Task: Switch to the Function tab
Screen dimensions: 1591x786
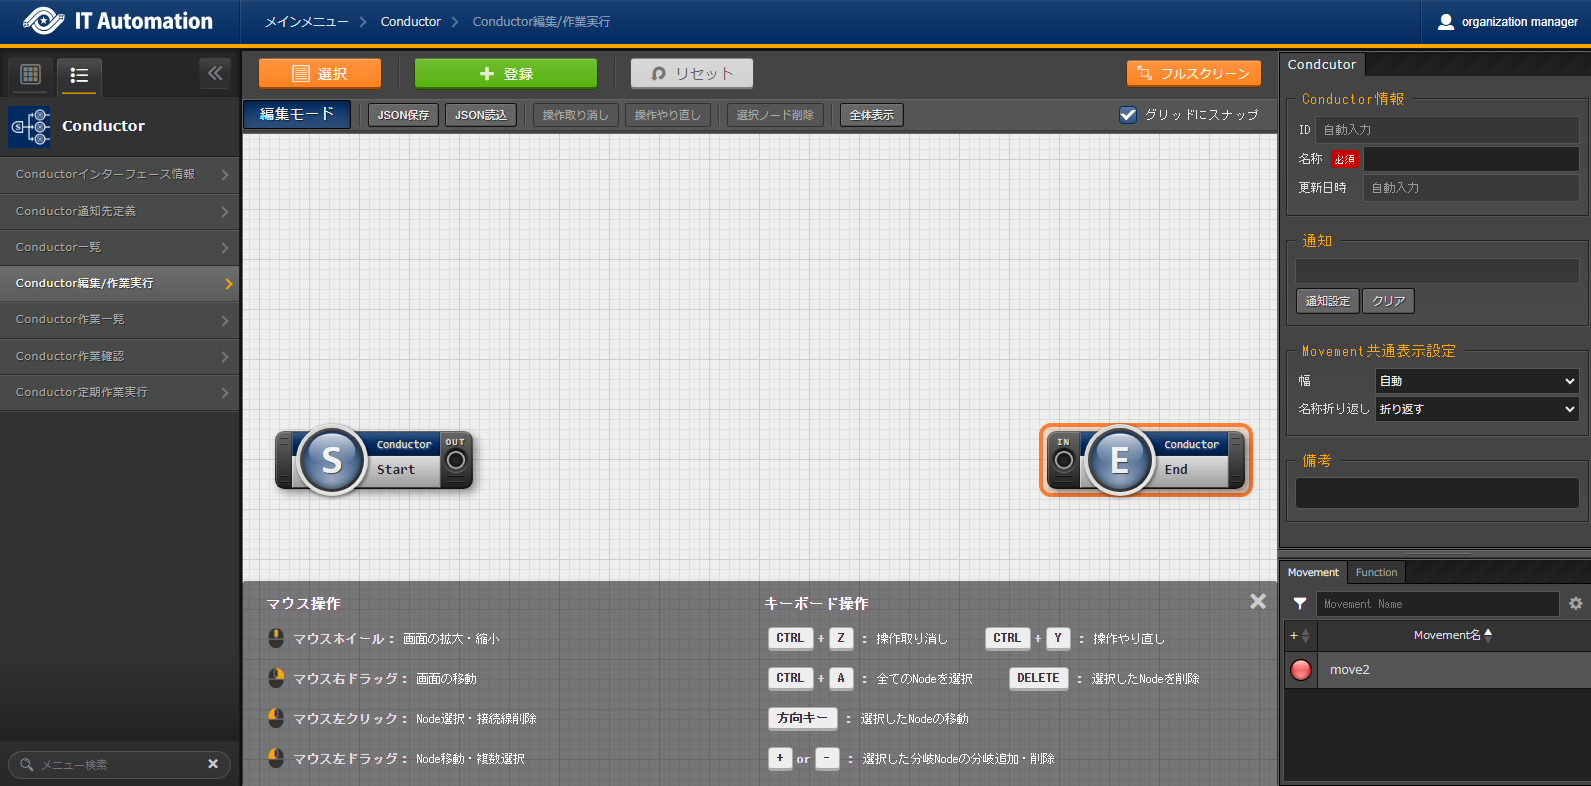Action: (x=1376, y=573)
